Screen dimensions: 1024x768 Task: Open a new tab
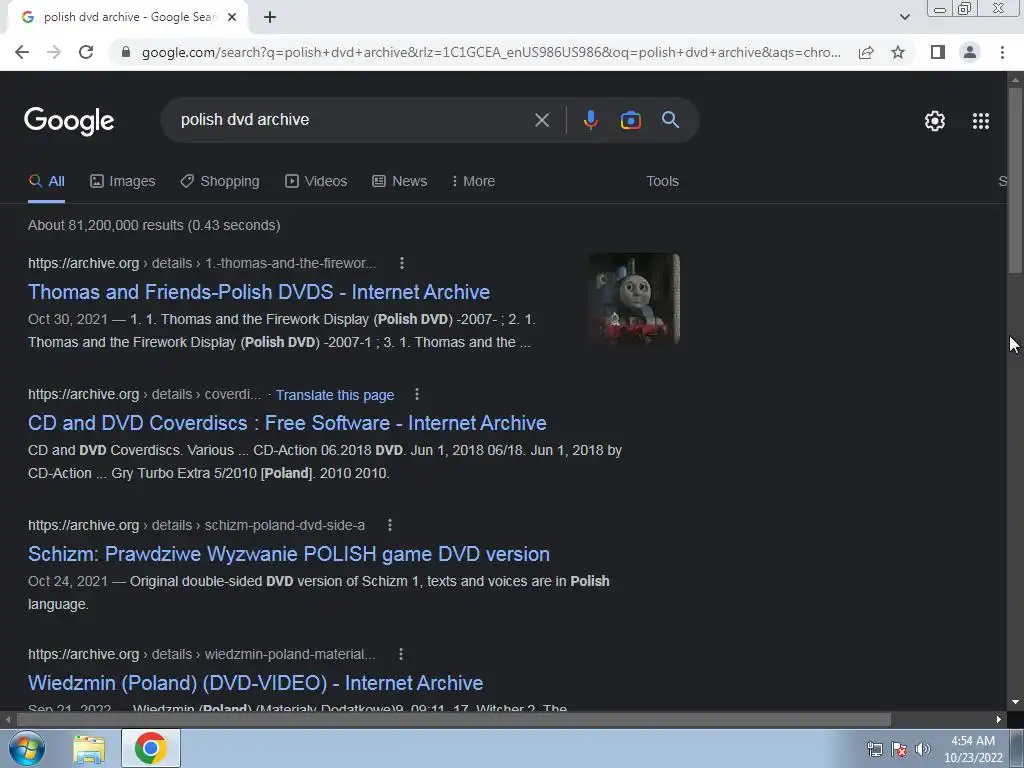click(x=270, y=17)
